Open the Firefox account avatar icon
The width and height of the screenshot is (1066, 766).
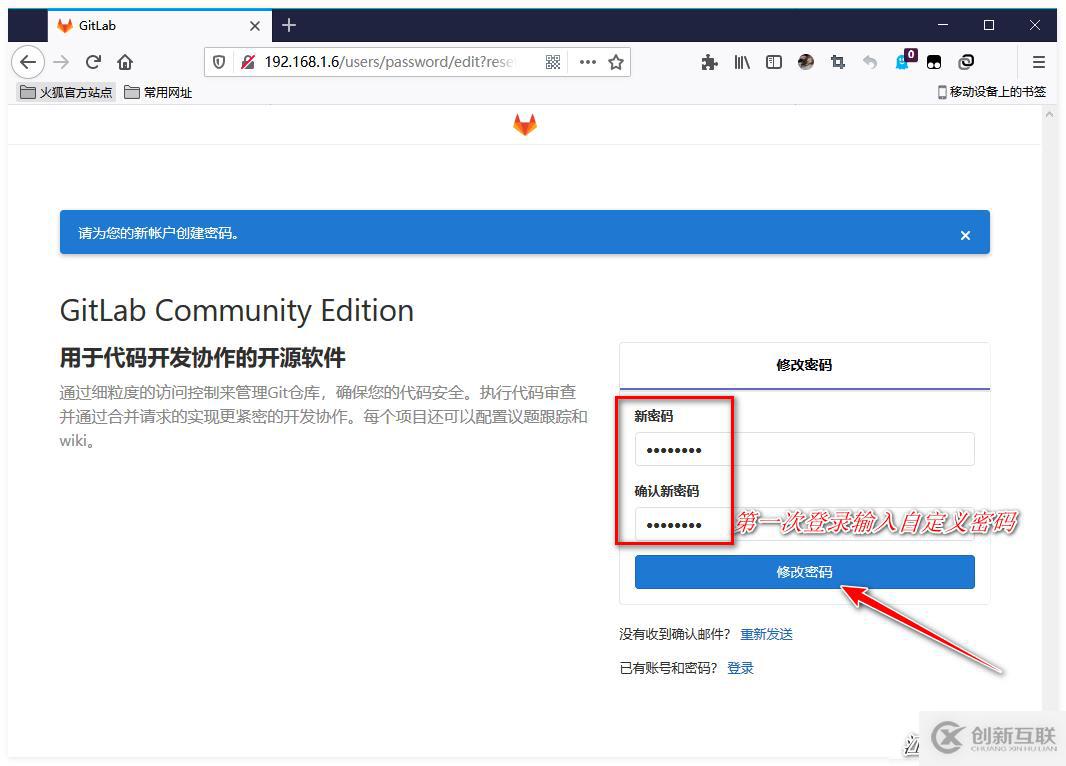(806, 61)
